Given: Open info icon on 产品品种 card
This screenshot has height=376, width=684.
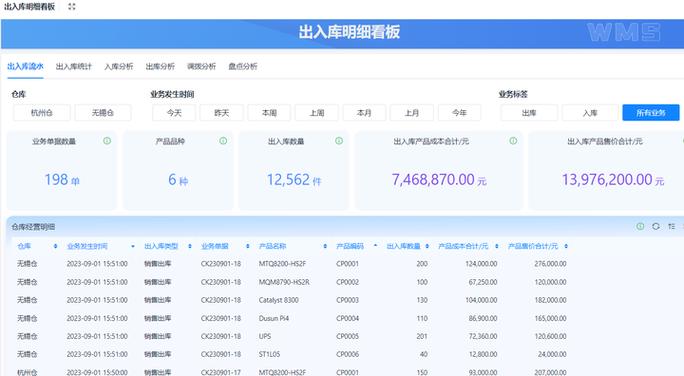Looking at the screenshot, I should coord(223,141).
